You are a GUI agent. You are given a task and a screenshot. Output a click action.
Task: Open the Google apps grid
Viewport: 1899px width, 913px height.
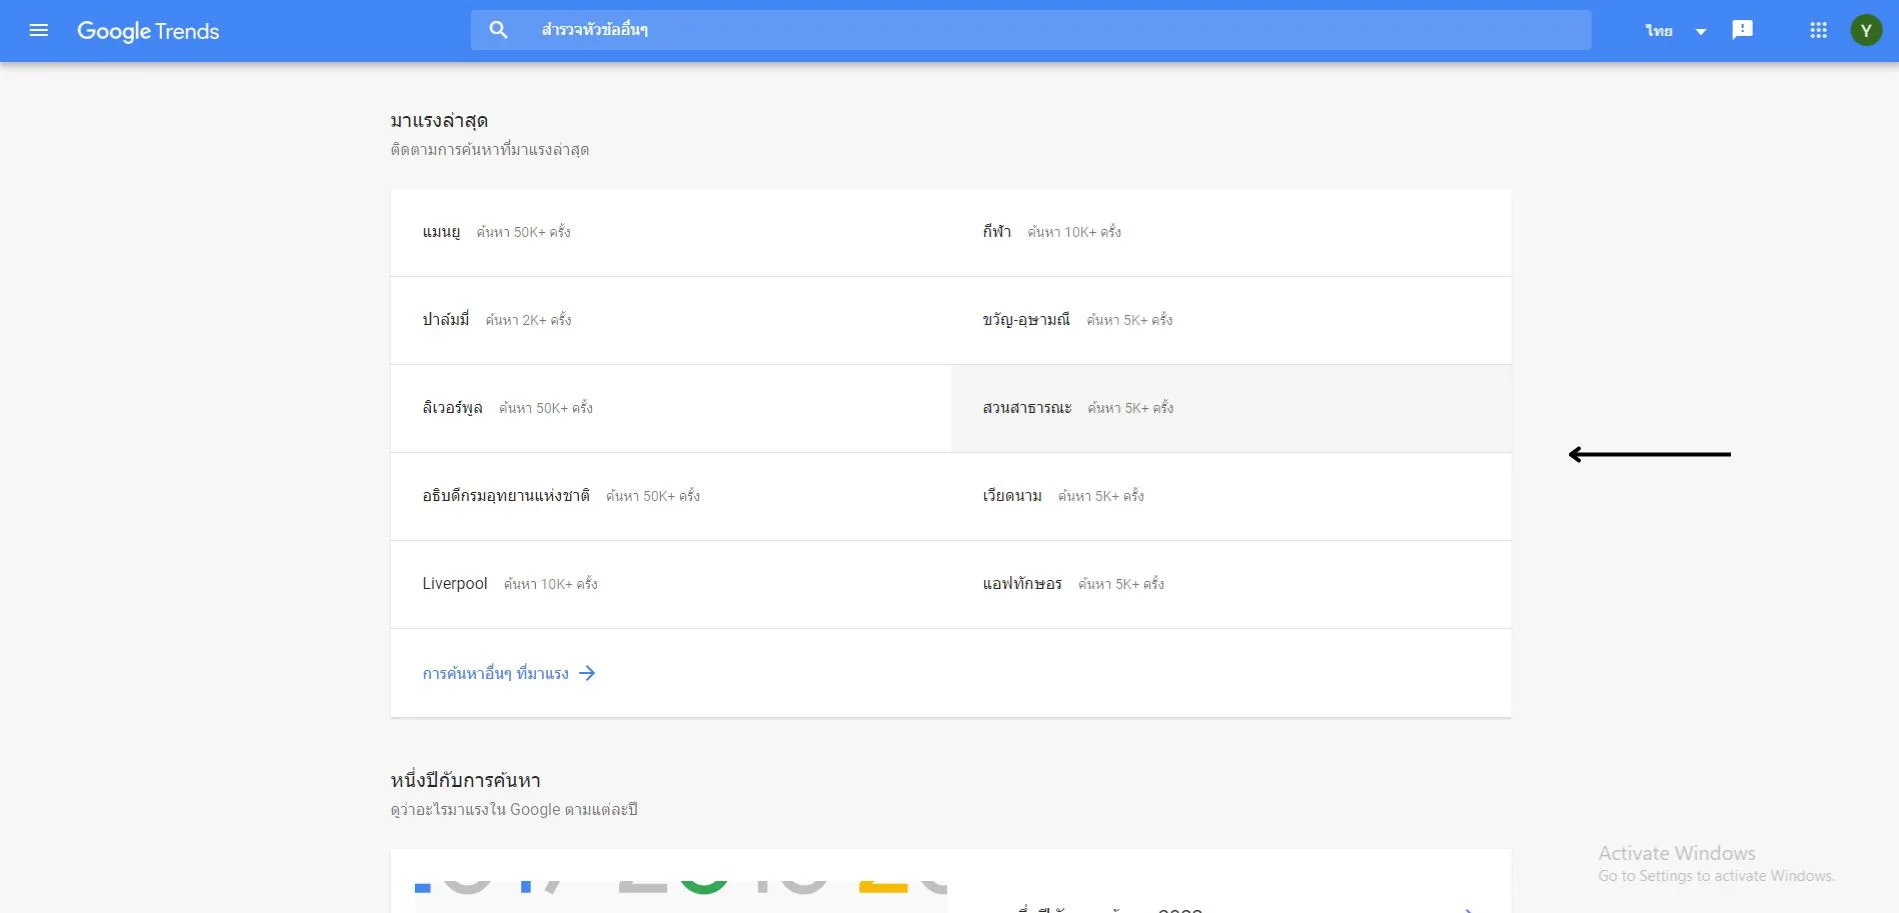(x=1818, y=30)
